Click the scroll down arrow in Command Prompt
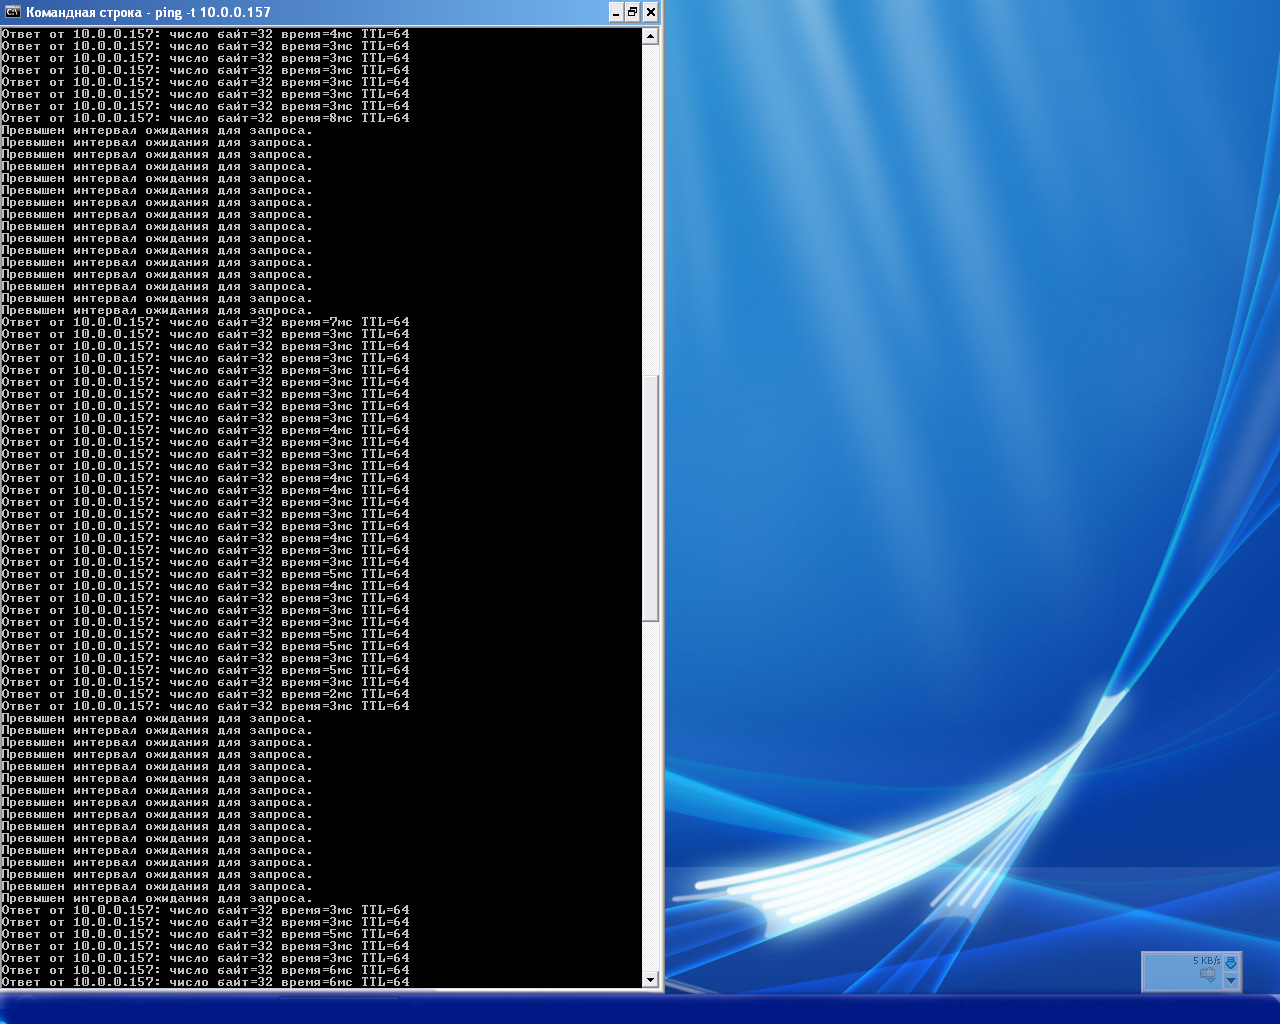1280x1024 pixels. pos(650,980)
